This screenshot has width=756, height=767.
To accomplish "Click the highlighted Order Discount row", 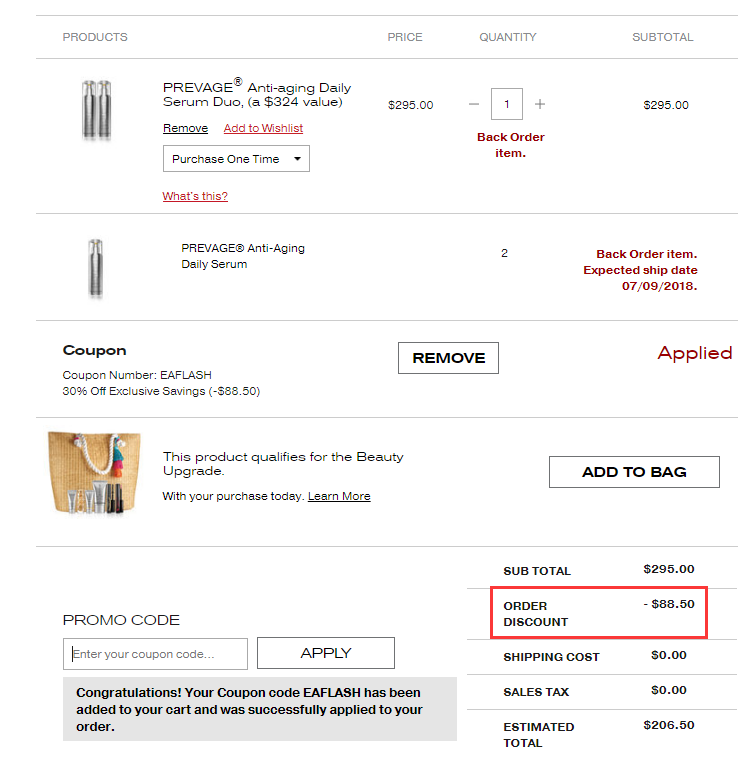I will point(599,613).
